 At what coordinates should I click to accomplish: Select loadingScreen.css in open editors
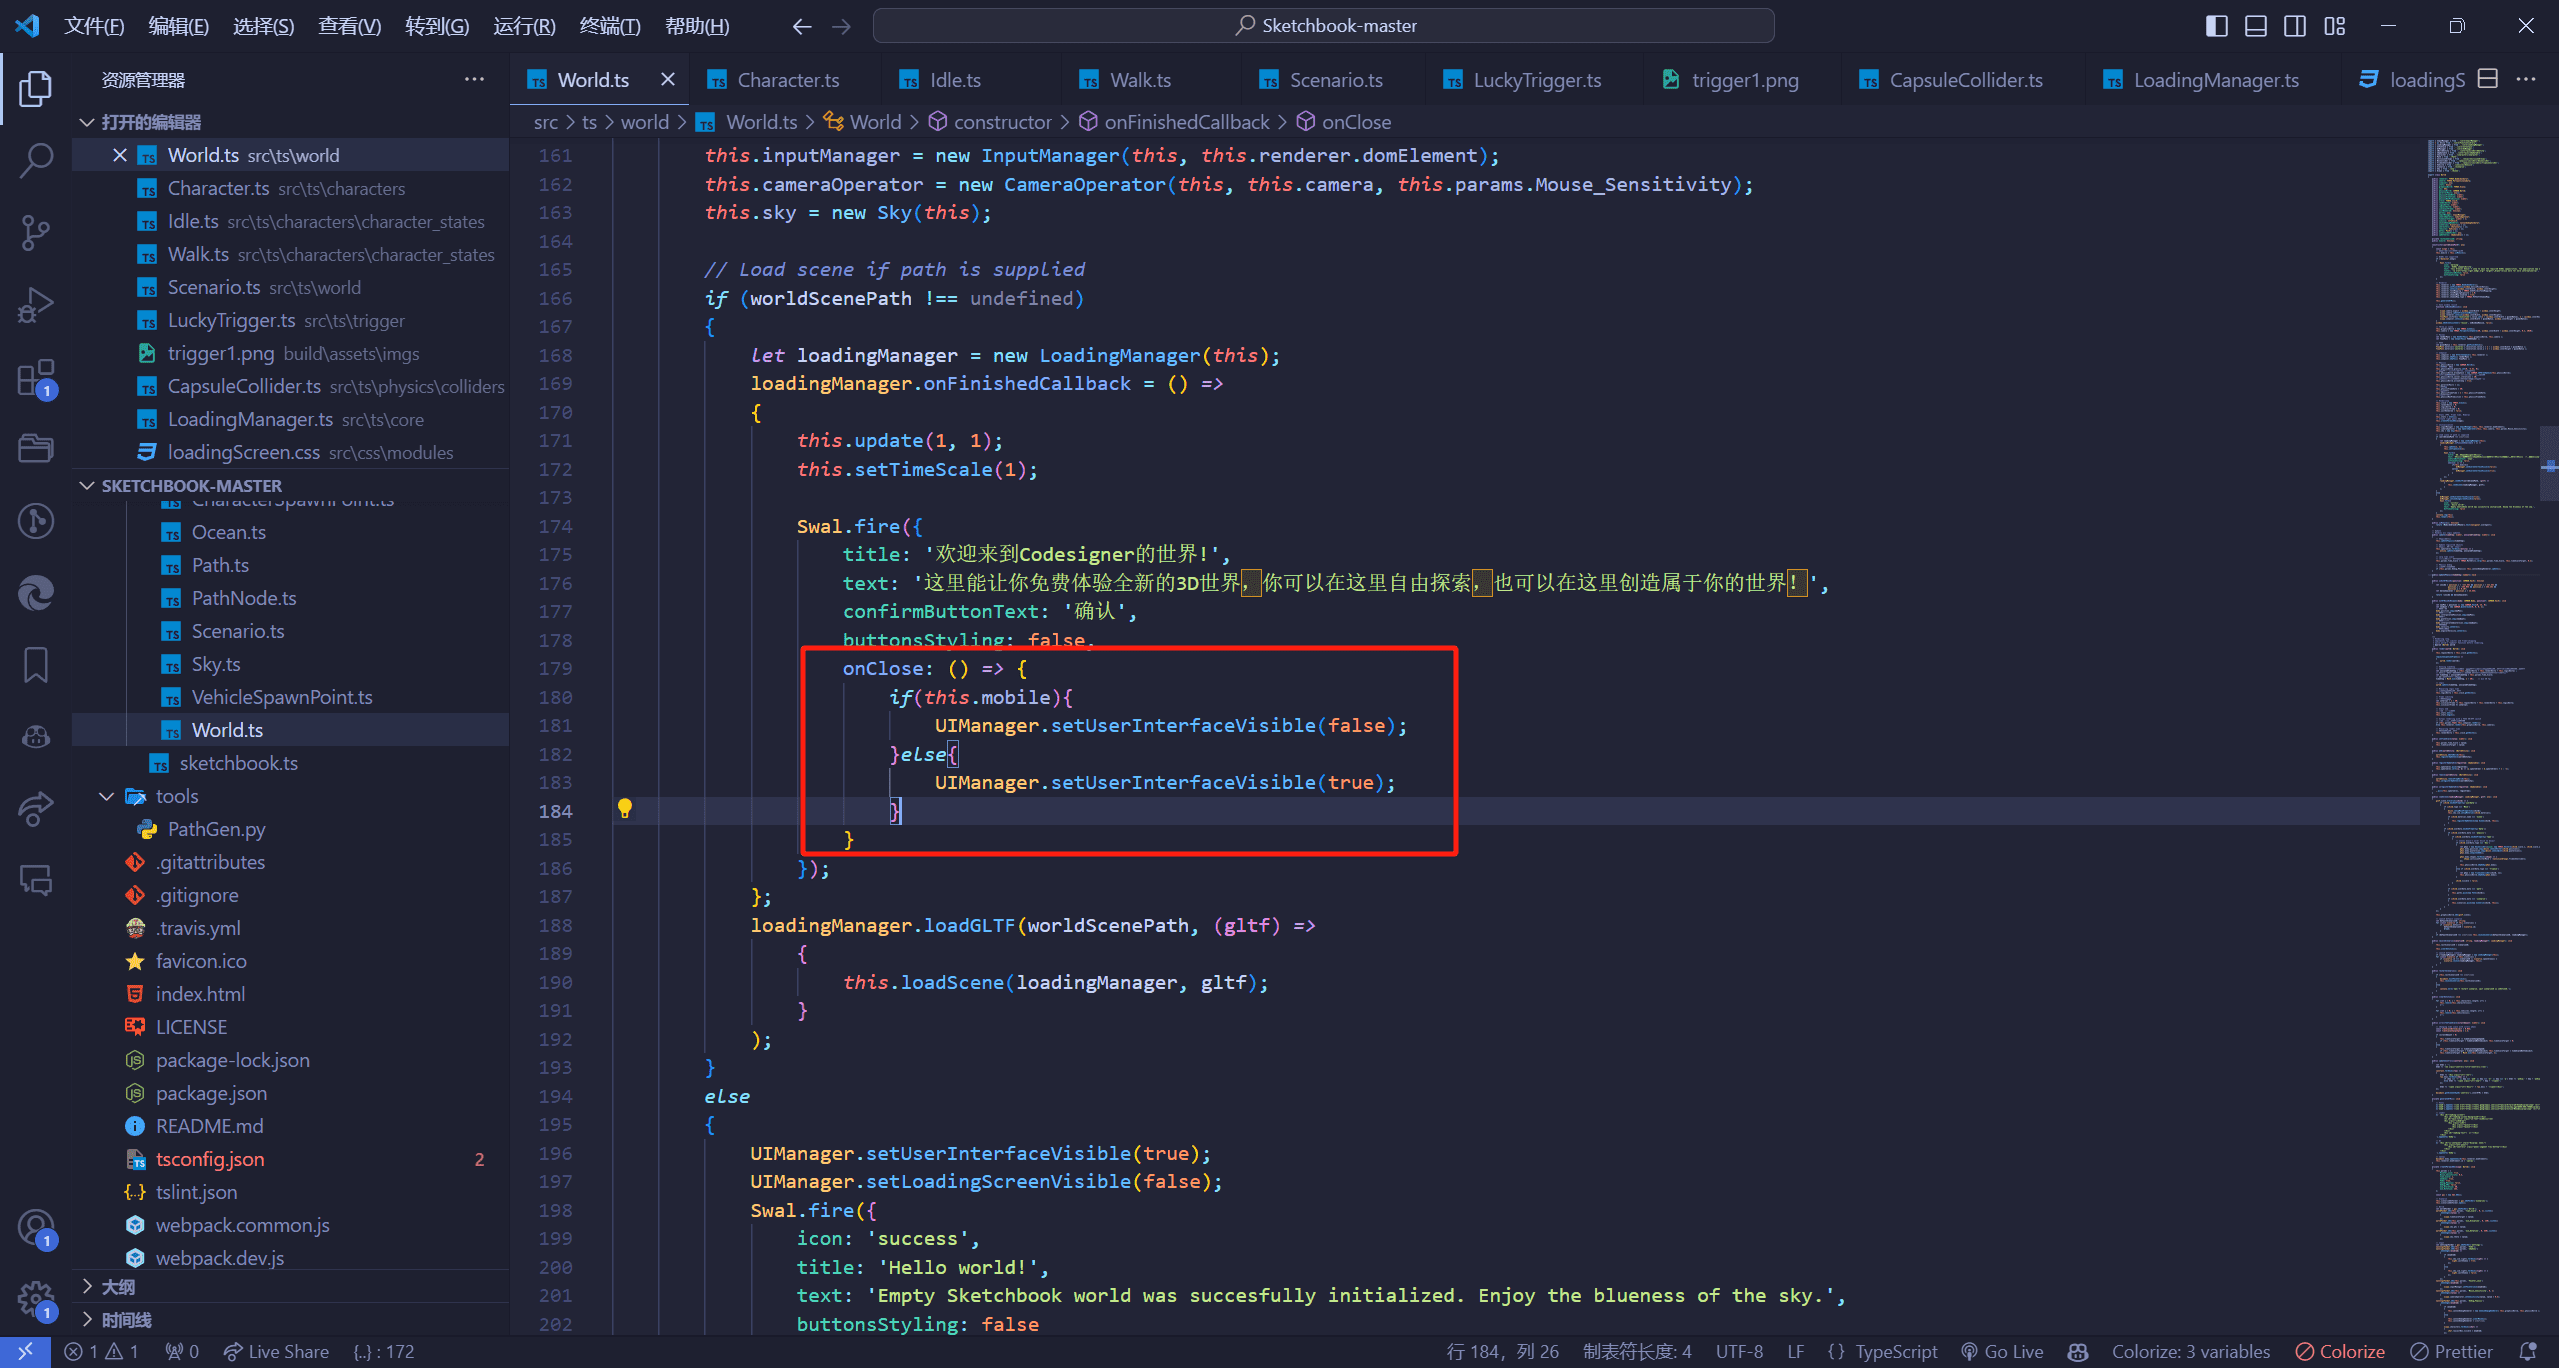(290, 452)
